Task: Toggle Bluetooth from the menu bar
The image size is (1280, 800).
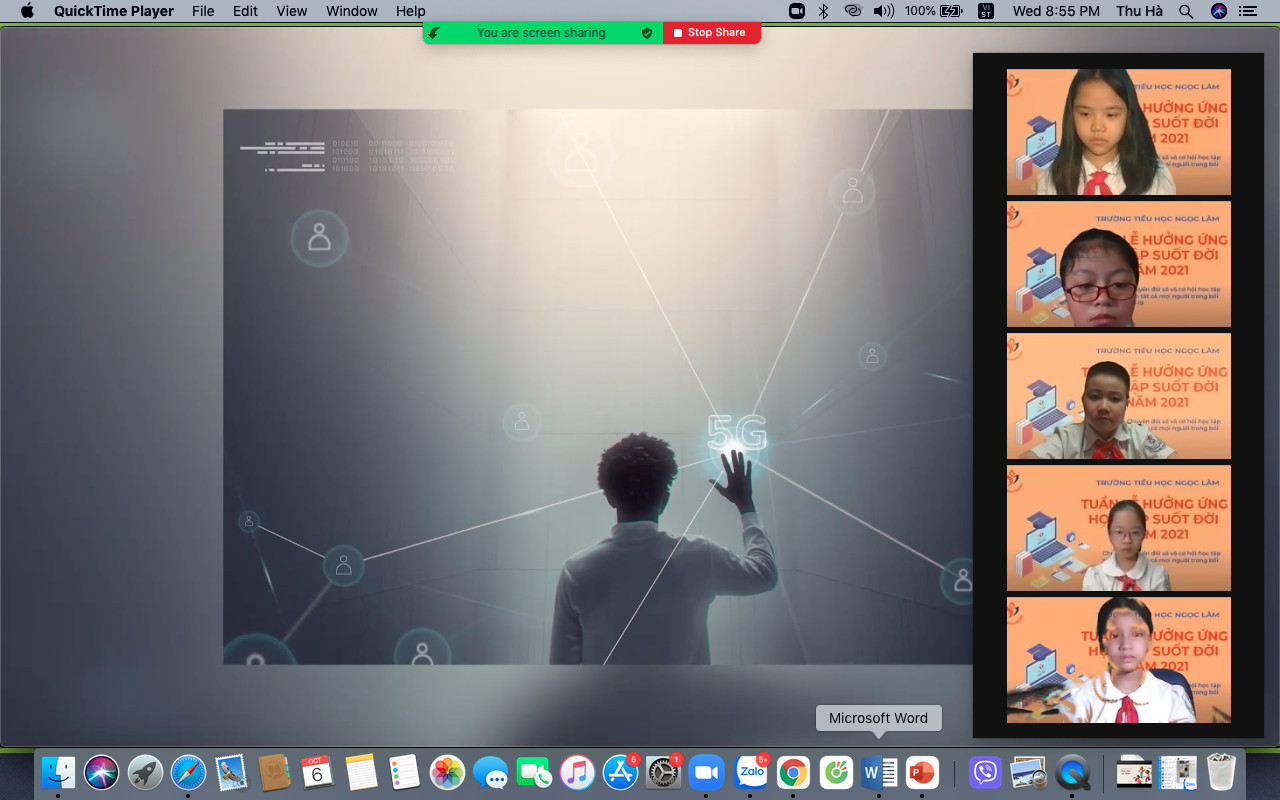Action: coord(824,11)
